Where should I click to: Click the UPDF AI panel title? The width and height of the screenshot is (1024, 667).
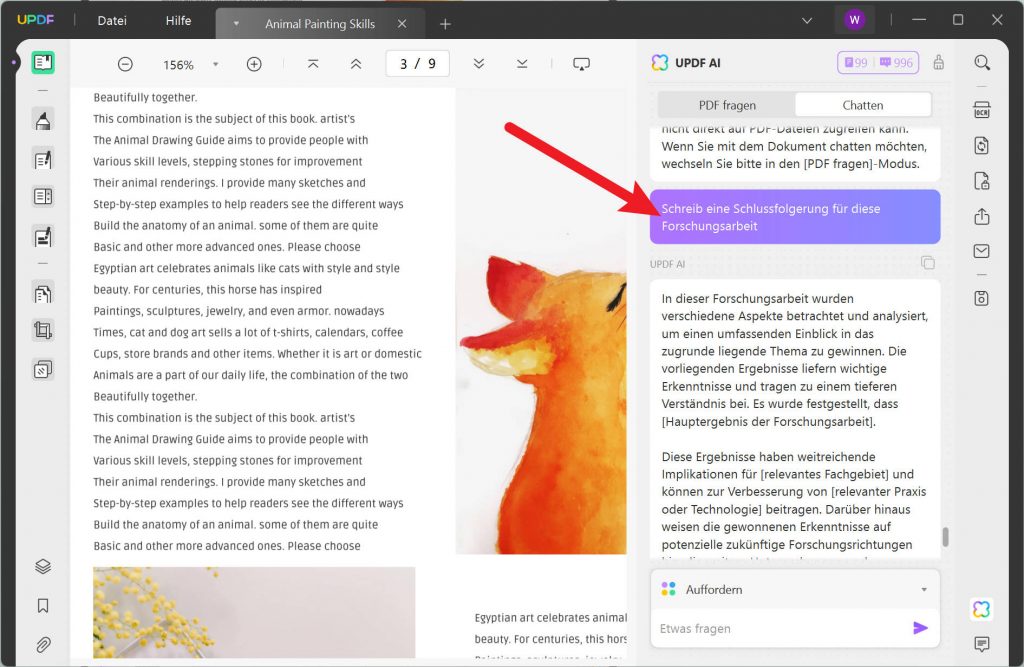point(697,63)
